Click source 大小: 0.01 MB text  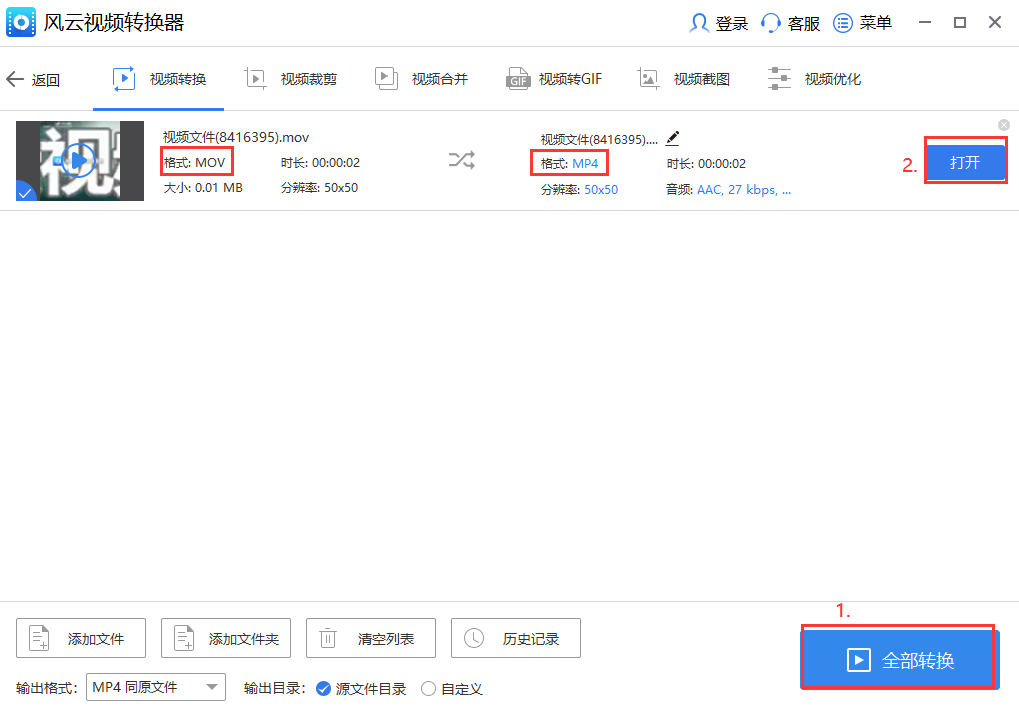click(203, 188)
